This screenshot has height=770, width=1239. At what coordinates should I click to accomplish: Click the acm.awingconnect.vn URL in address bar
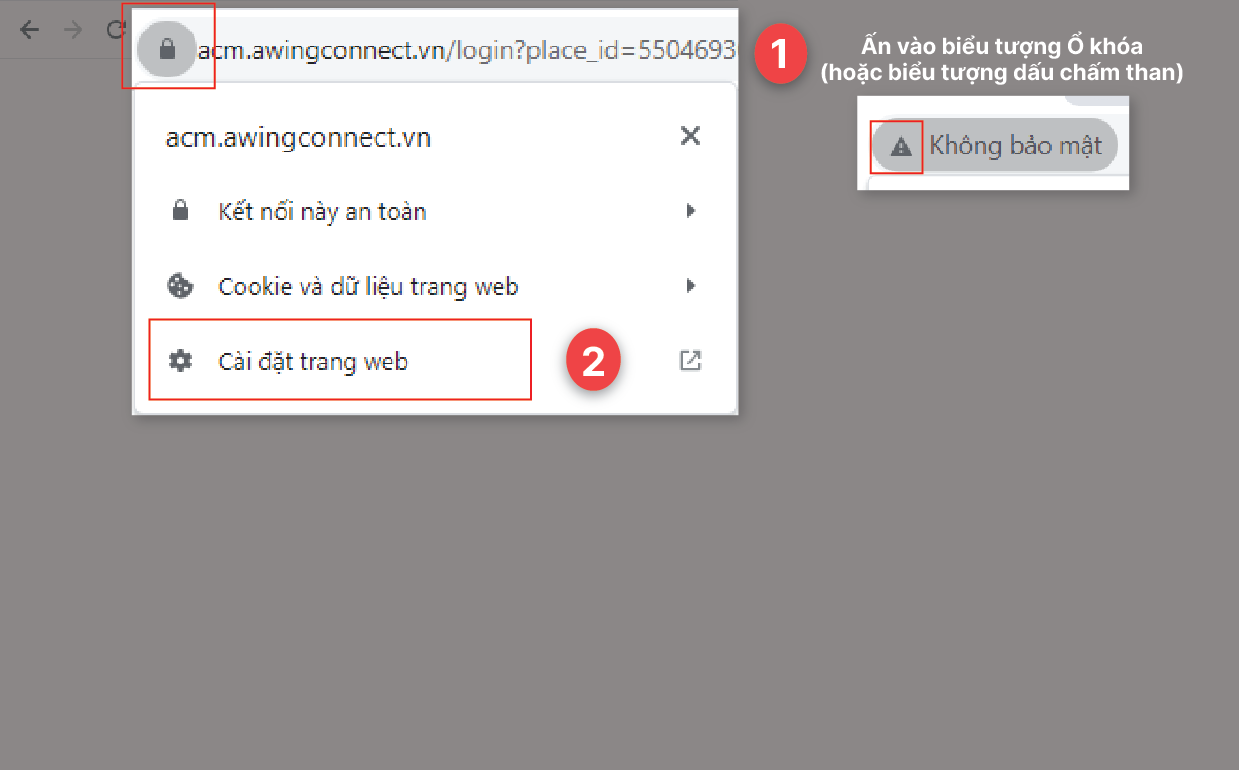pos(467,49)
